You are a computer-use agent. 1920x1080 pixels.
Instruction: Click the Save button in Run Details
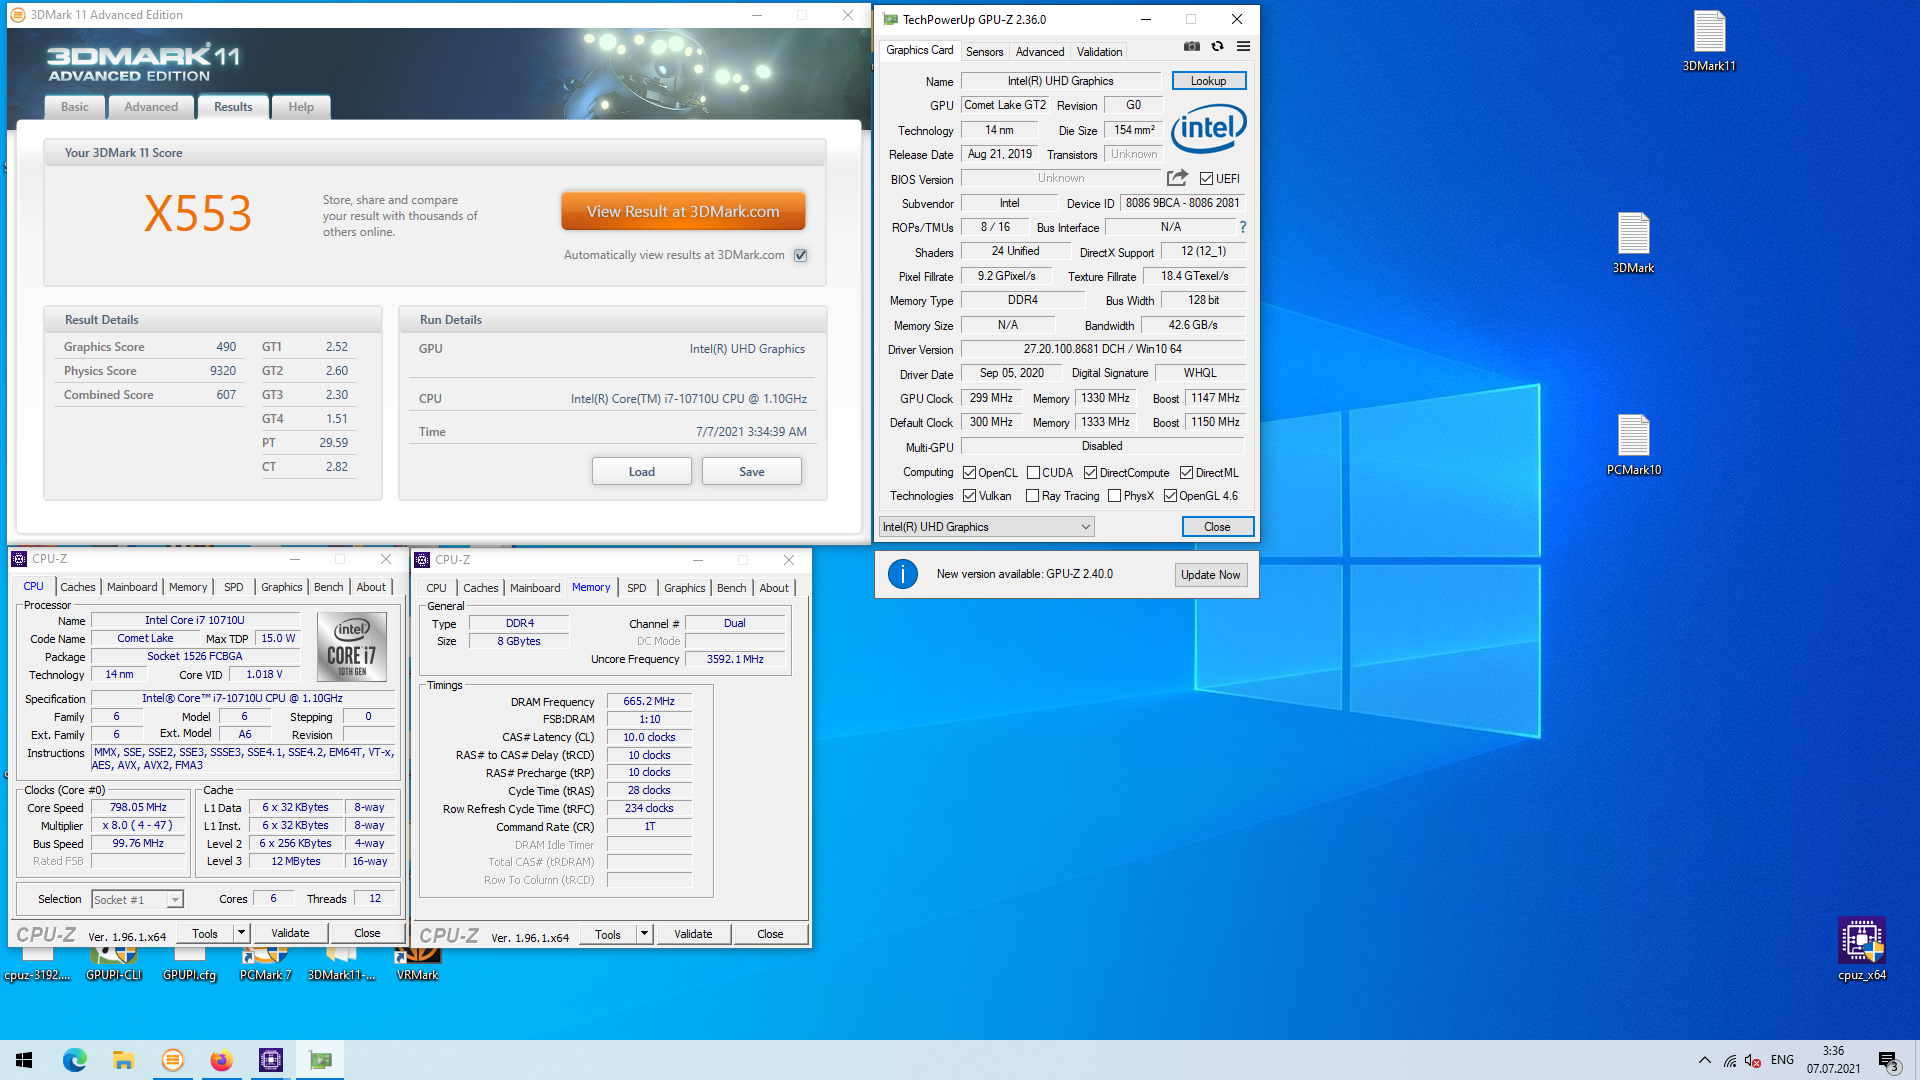point(752,472)
